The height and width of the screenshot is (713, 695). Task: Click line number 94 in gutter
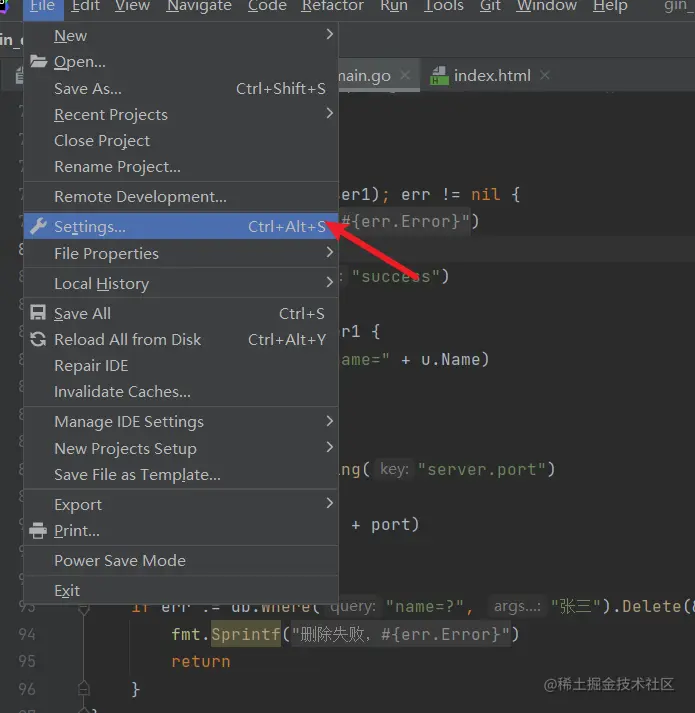[x=27, y=634]
